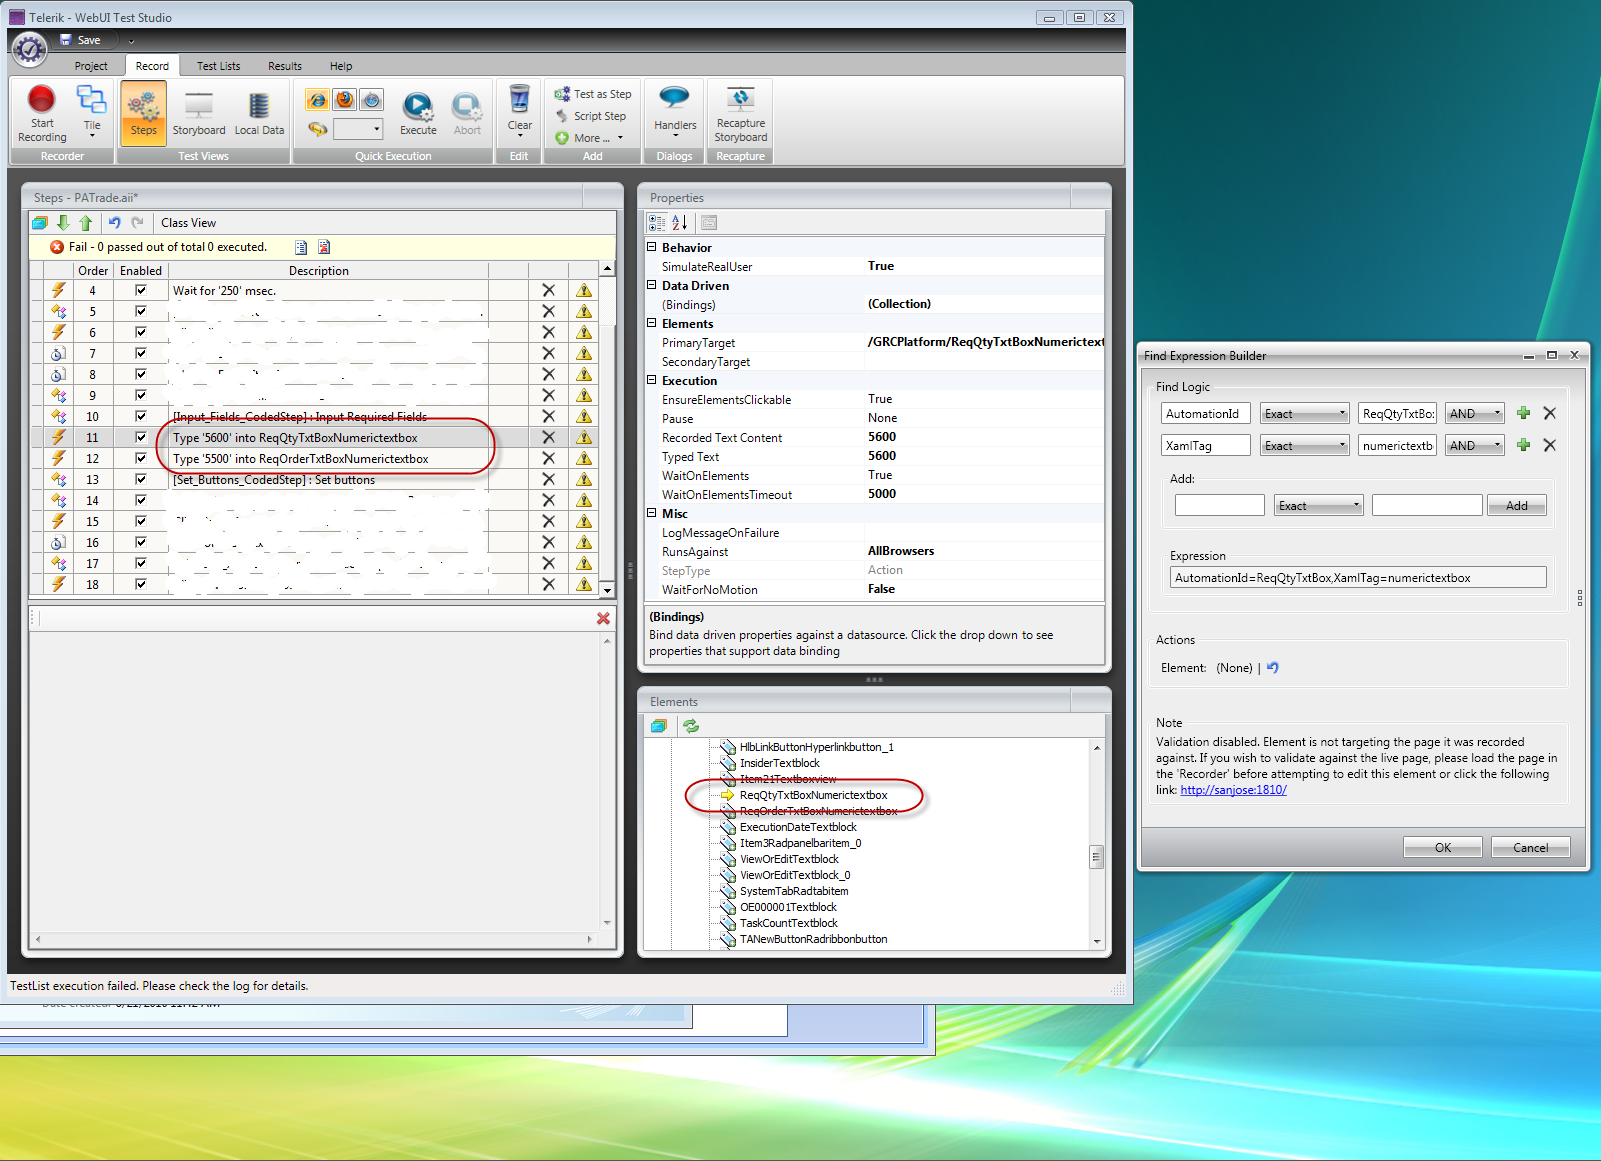Click the warning icon on step 4
The height and width of the screenshot is (1161, 1601).
584,290
